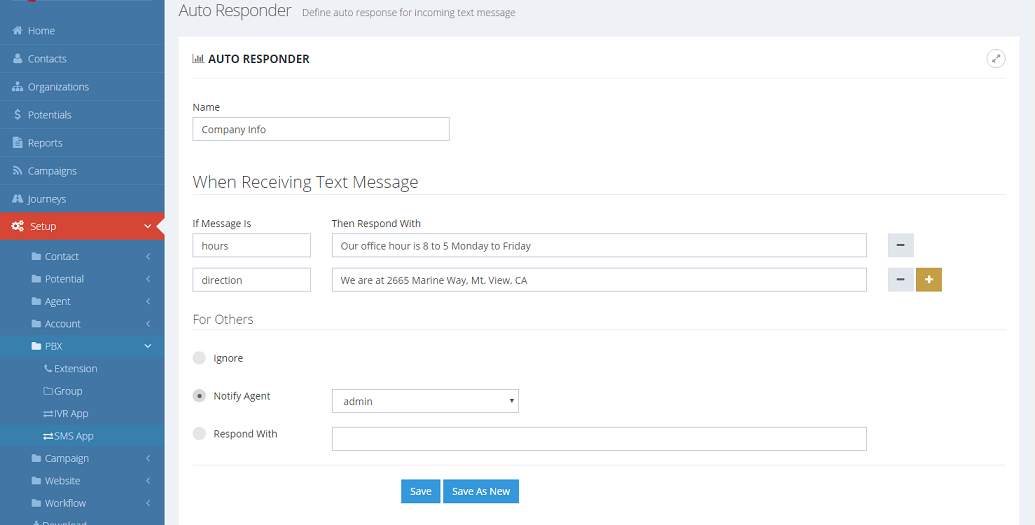Add a new rule with the plus icon

point(929,280)
